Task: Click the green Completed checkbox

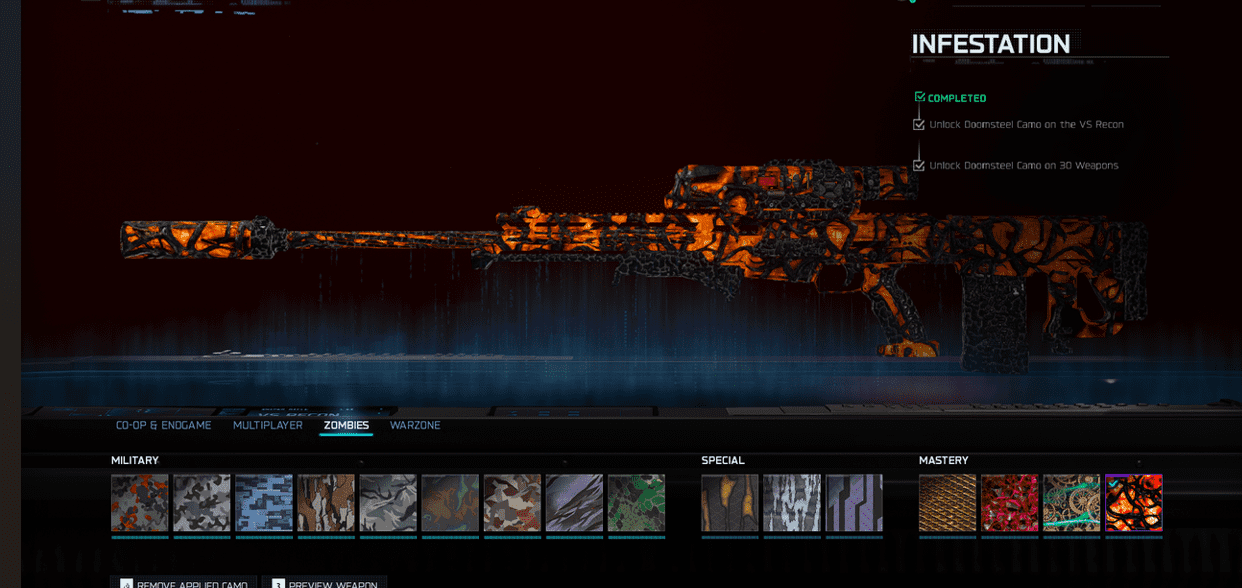Action: click(x=920, y=97)
